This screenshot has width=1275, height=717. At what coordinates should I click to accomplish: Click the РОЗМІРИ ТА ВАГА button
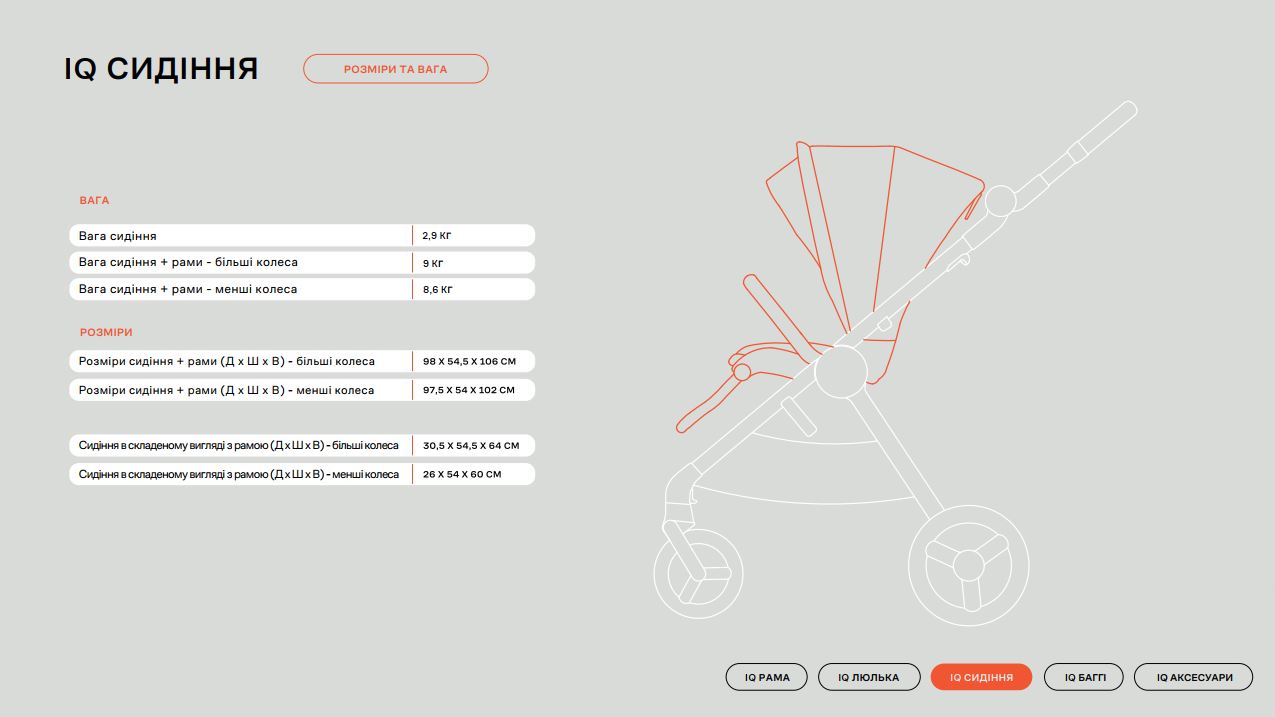point(395,69)
